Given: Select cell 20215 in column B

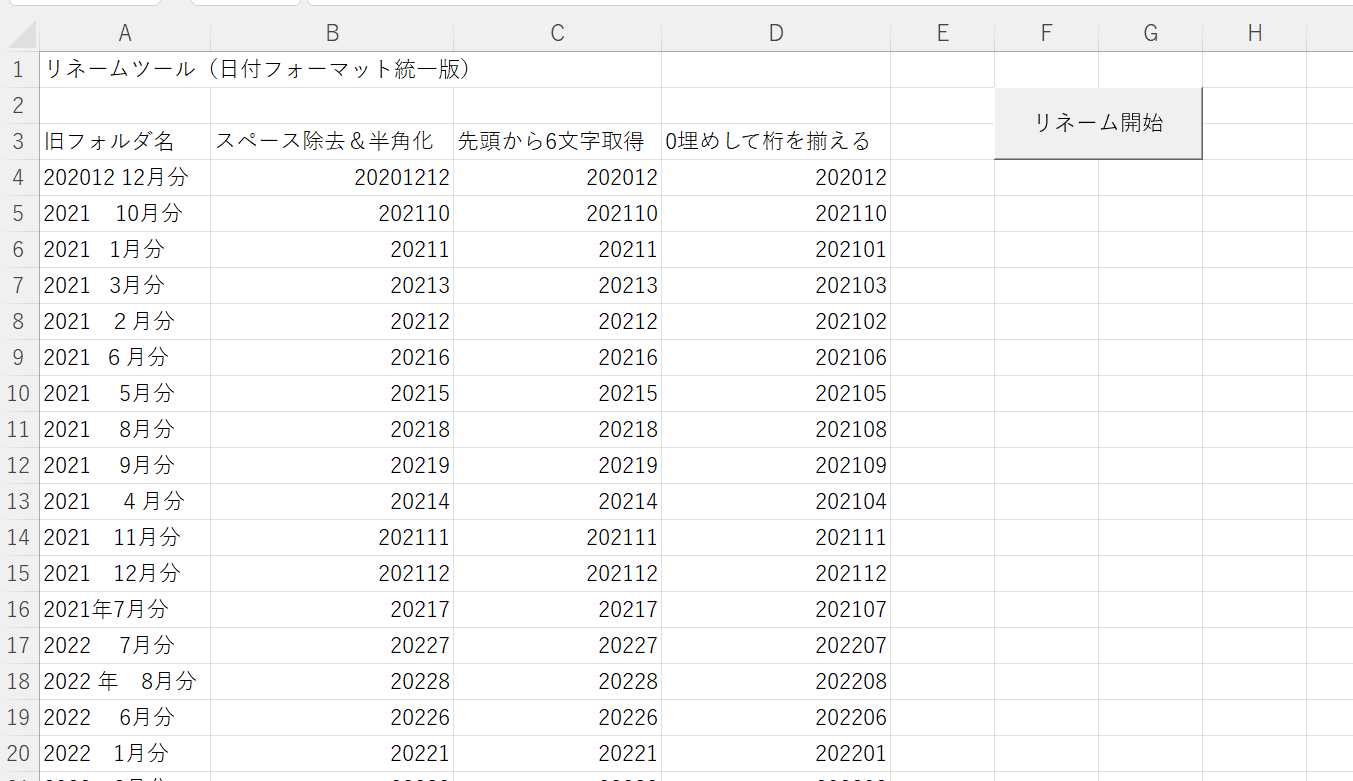Looking at the screenshot, I should tap(332, 394).
